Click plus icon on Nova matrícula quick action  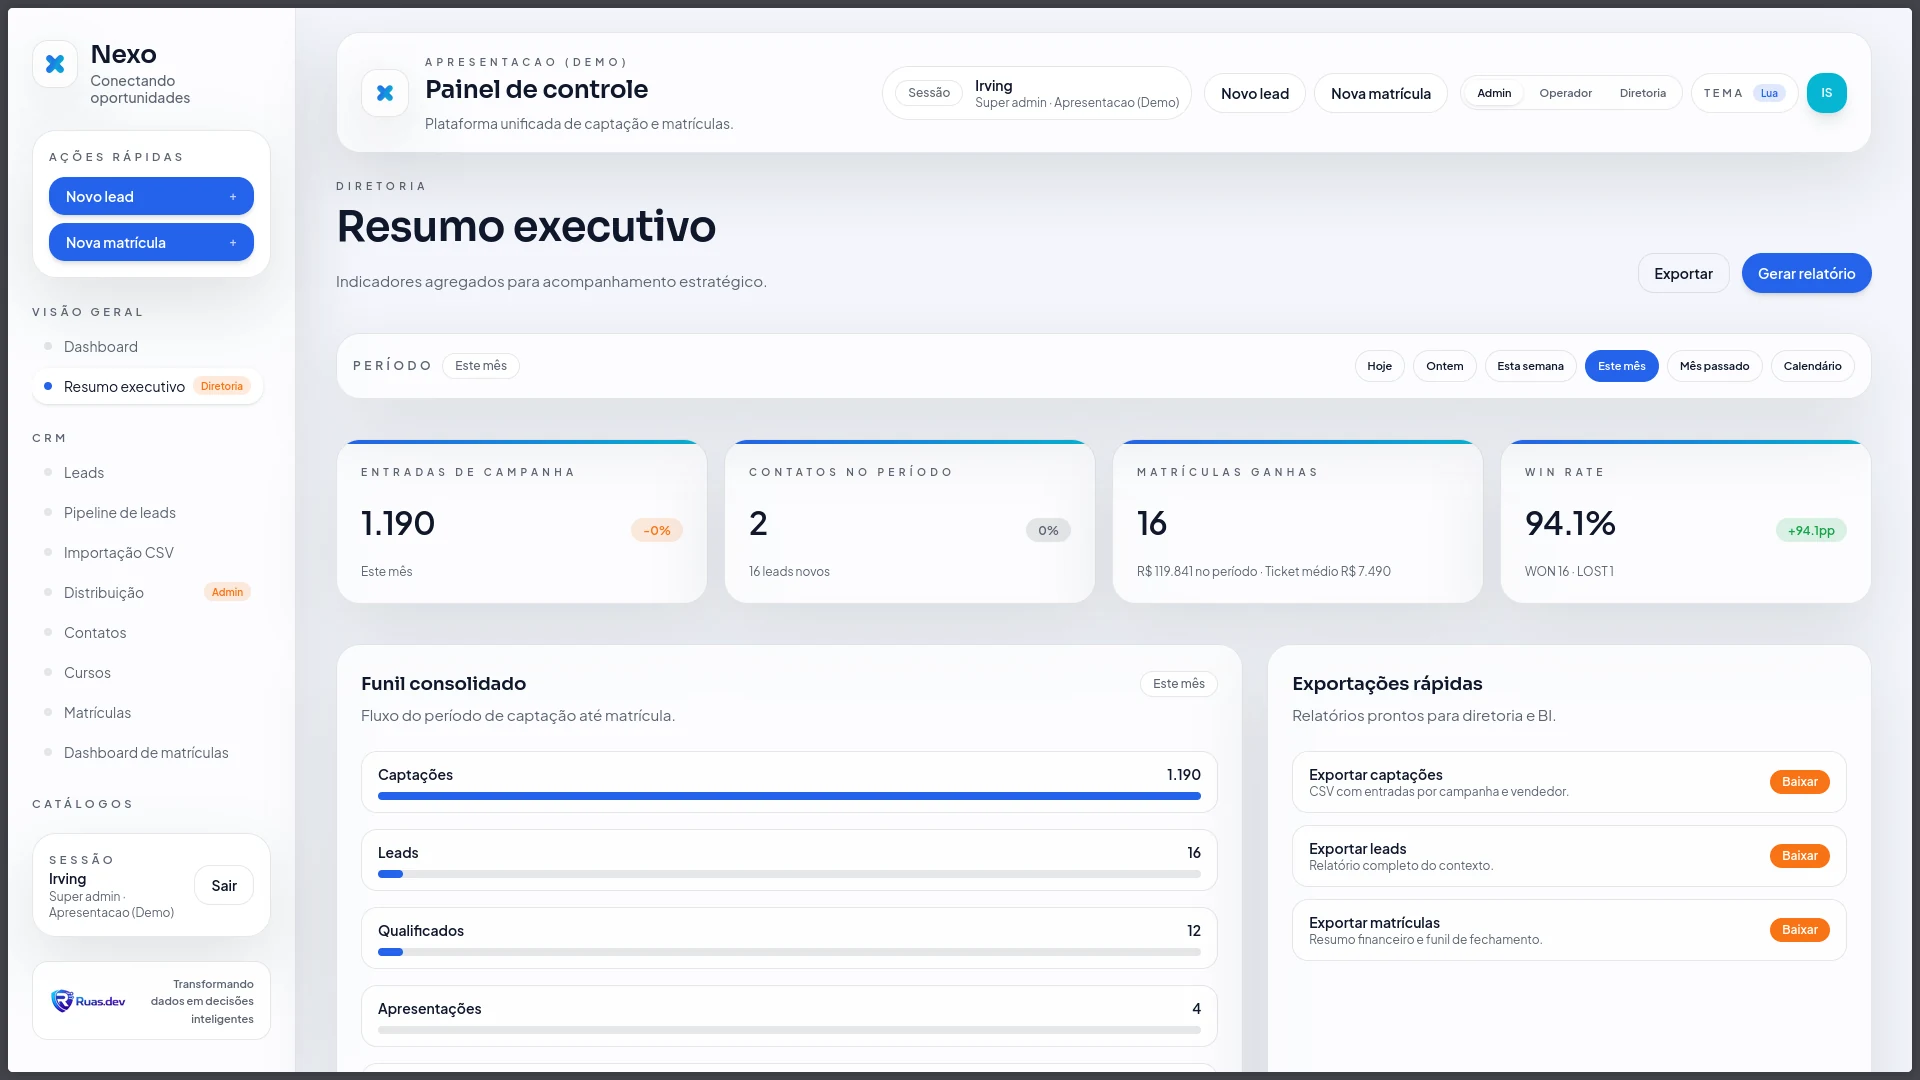tap(233, 243)
